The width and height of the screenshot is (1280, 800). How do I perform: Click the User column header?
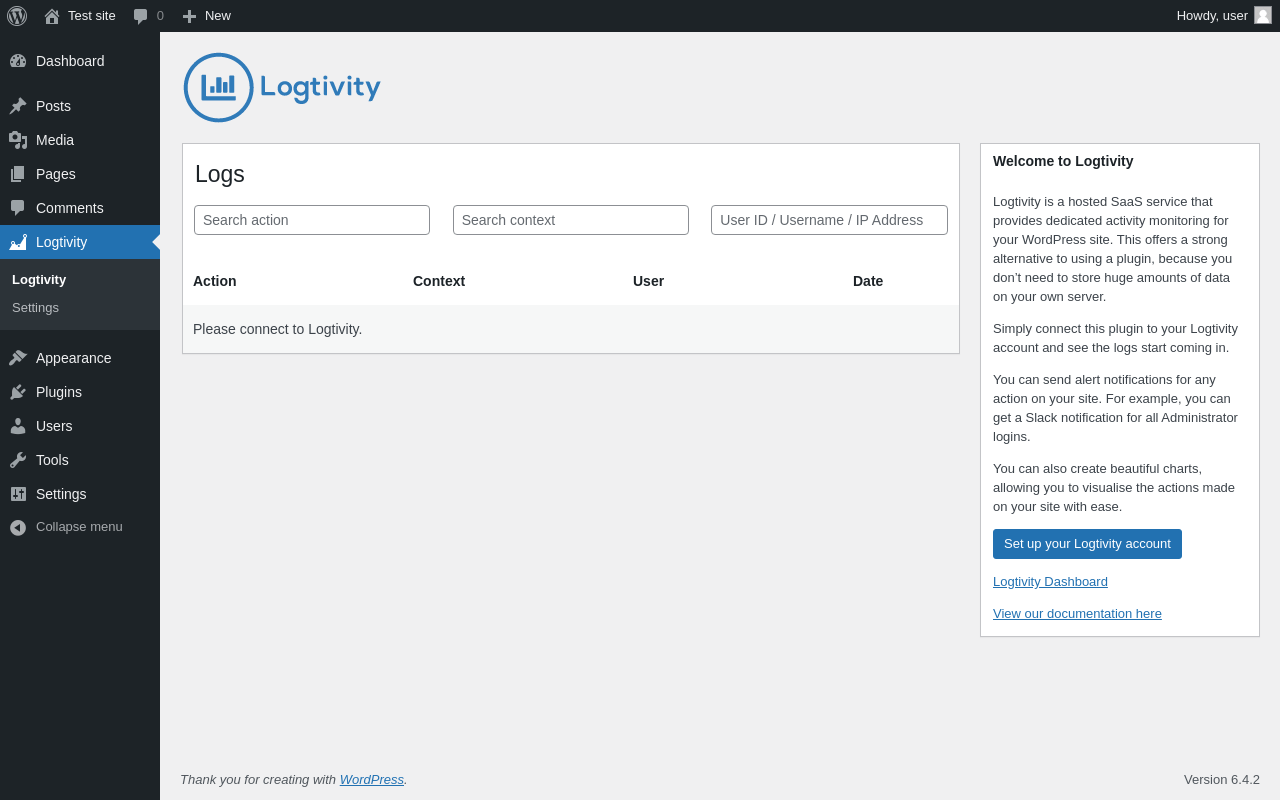648,281
